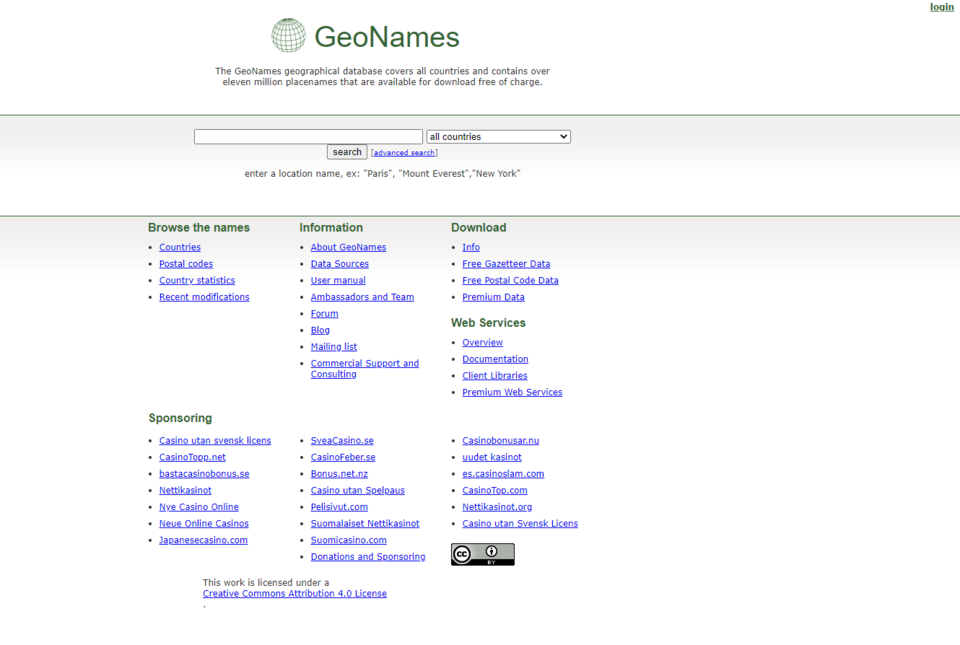Open Recent modifications
The height and width of the screenshot is (645, 960).
pos(204,297)
